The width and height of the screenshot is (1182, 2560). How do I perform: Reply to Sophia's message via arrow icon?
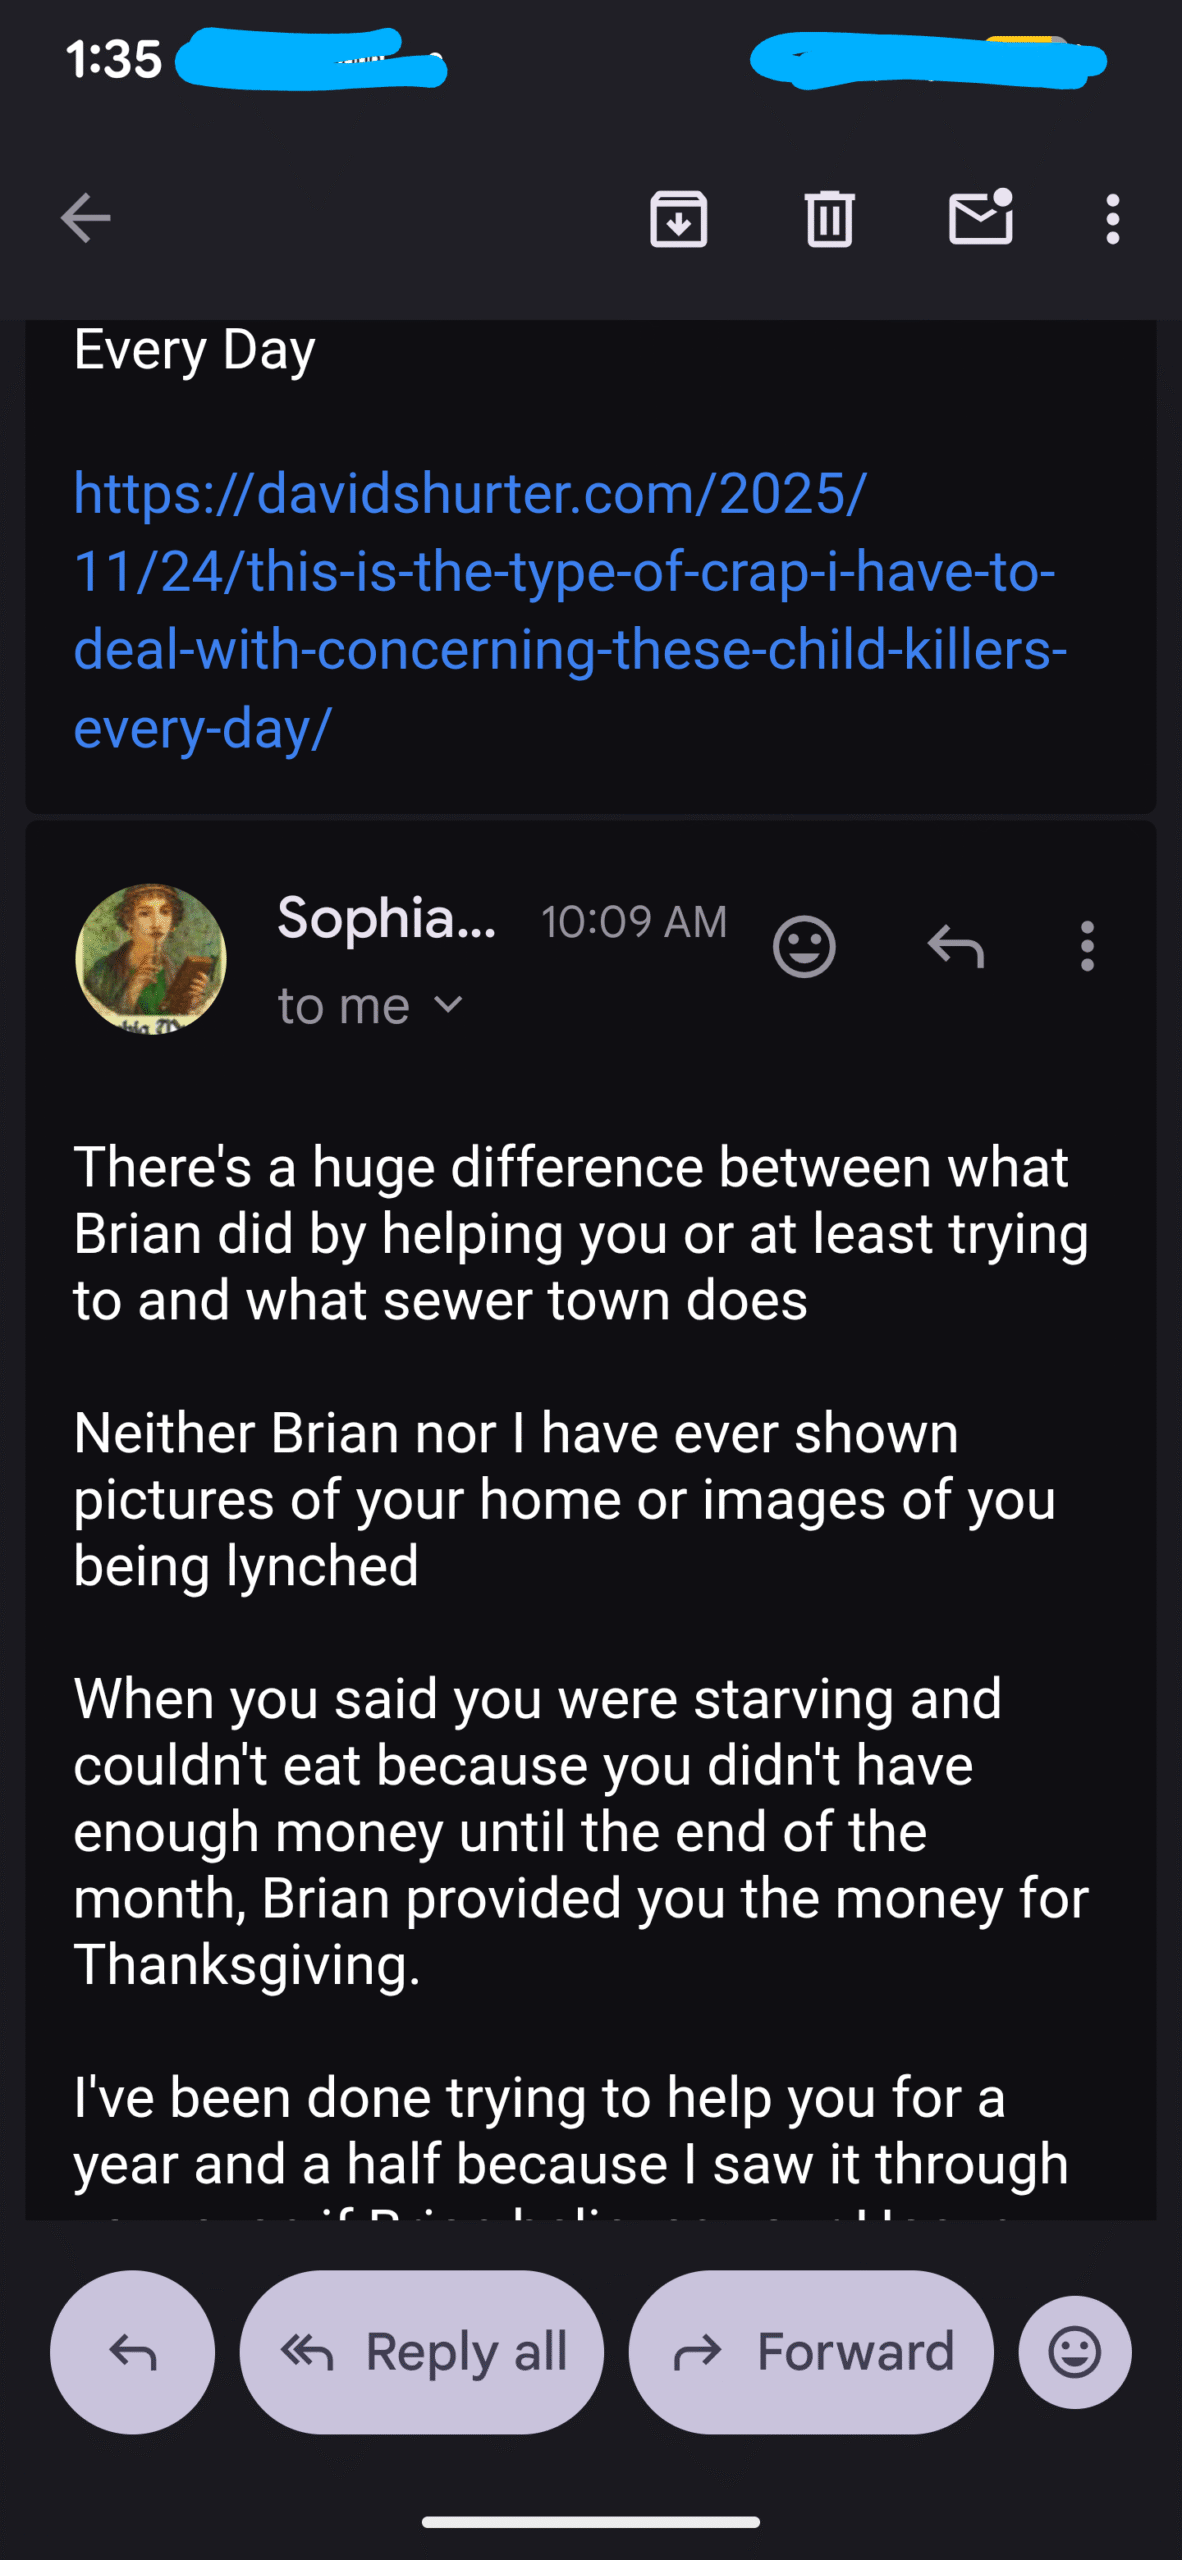pos(956,946)
